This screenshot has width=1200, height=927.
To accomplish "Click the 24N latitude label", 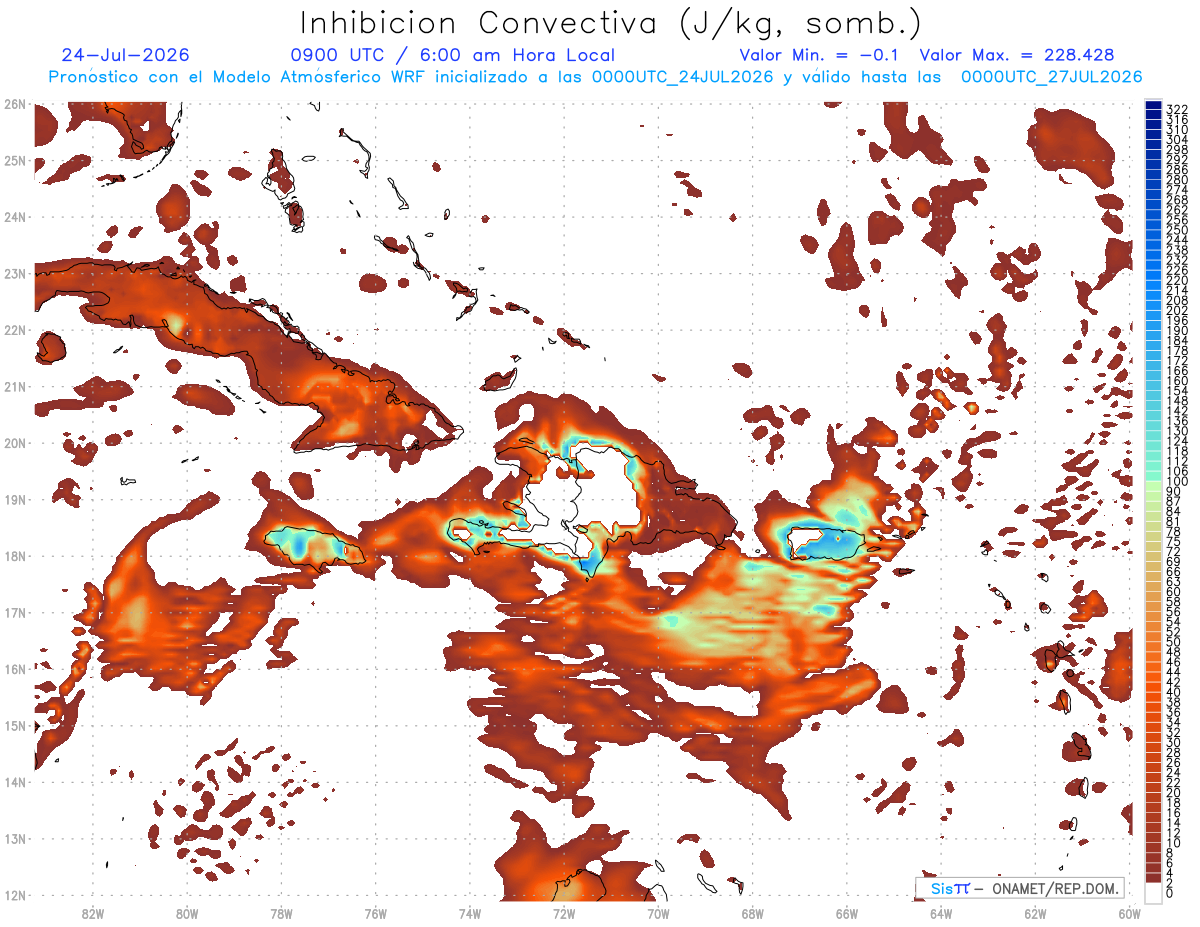I will pyautogui.click(x=15, y=217).
